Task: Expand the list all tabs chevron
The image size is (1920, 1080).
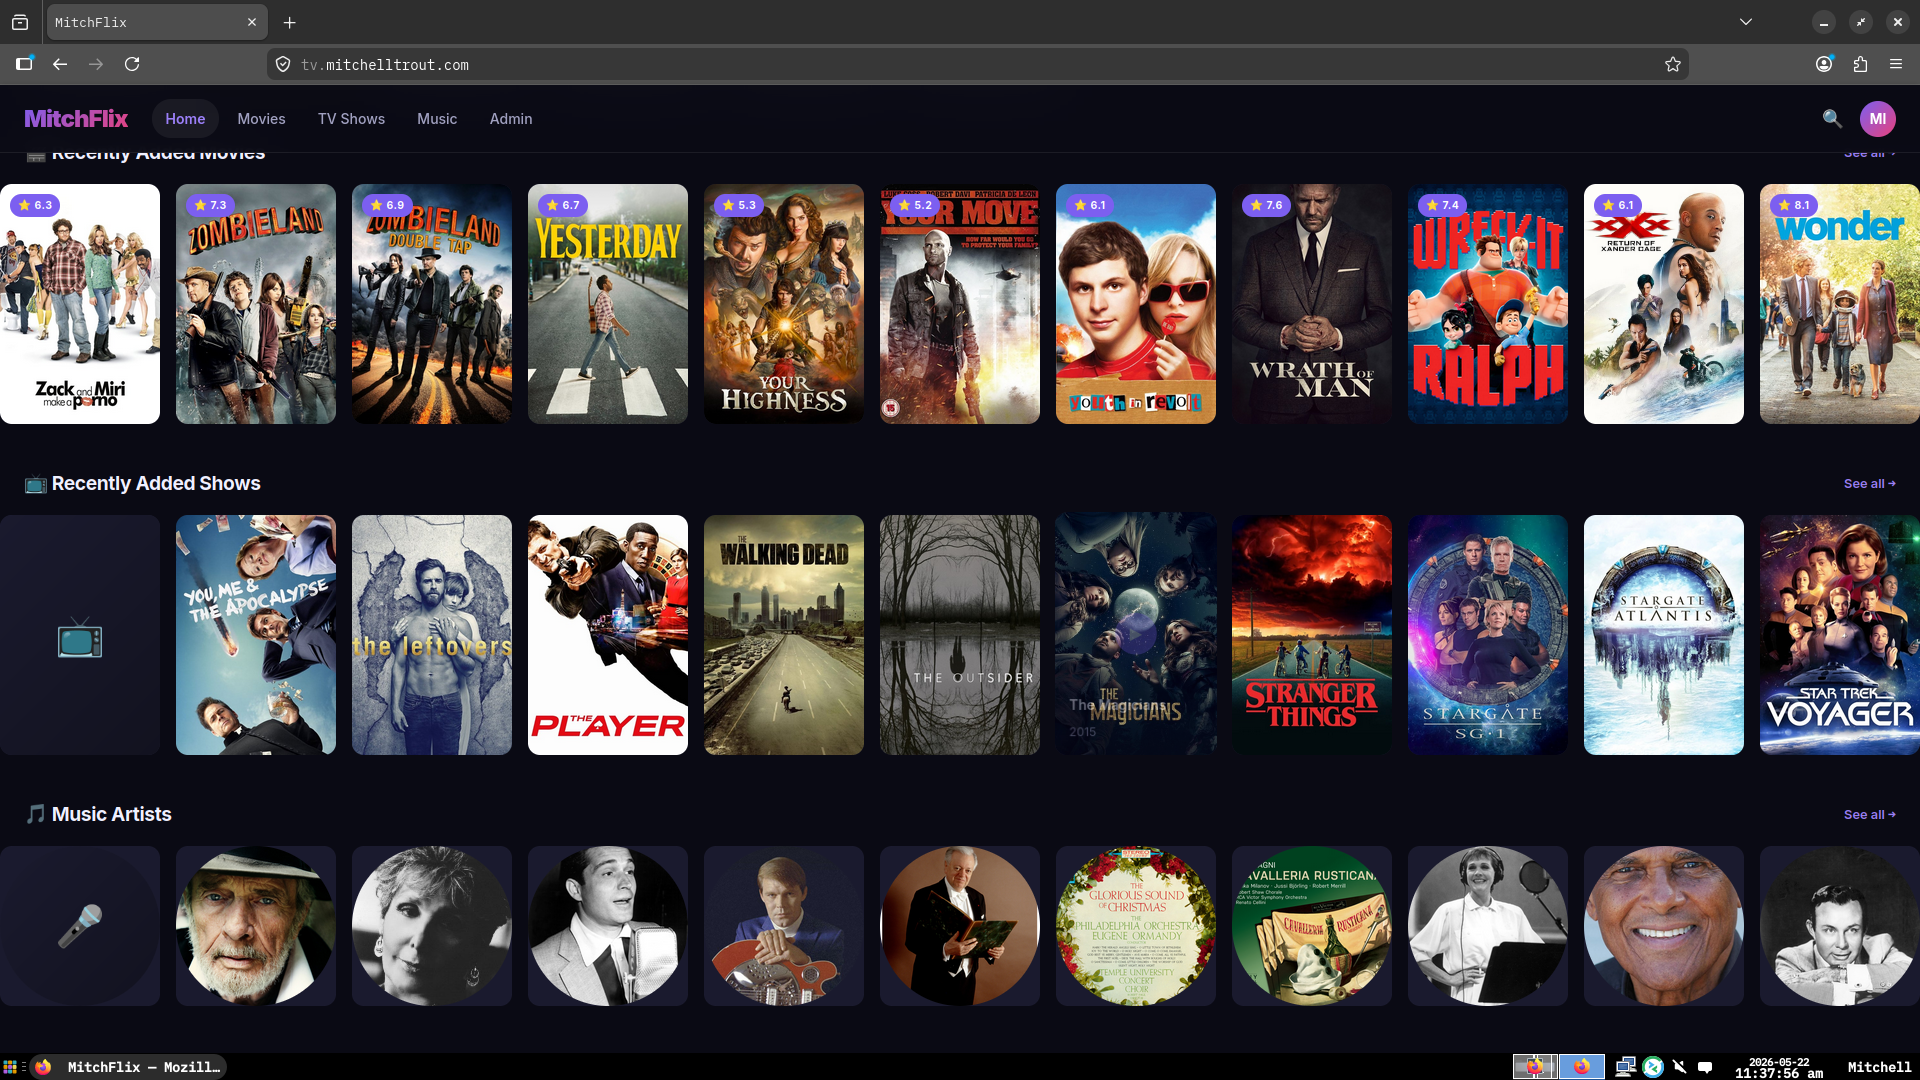Action: click(x=1746, y=22)
